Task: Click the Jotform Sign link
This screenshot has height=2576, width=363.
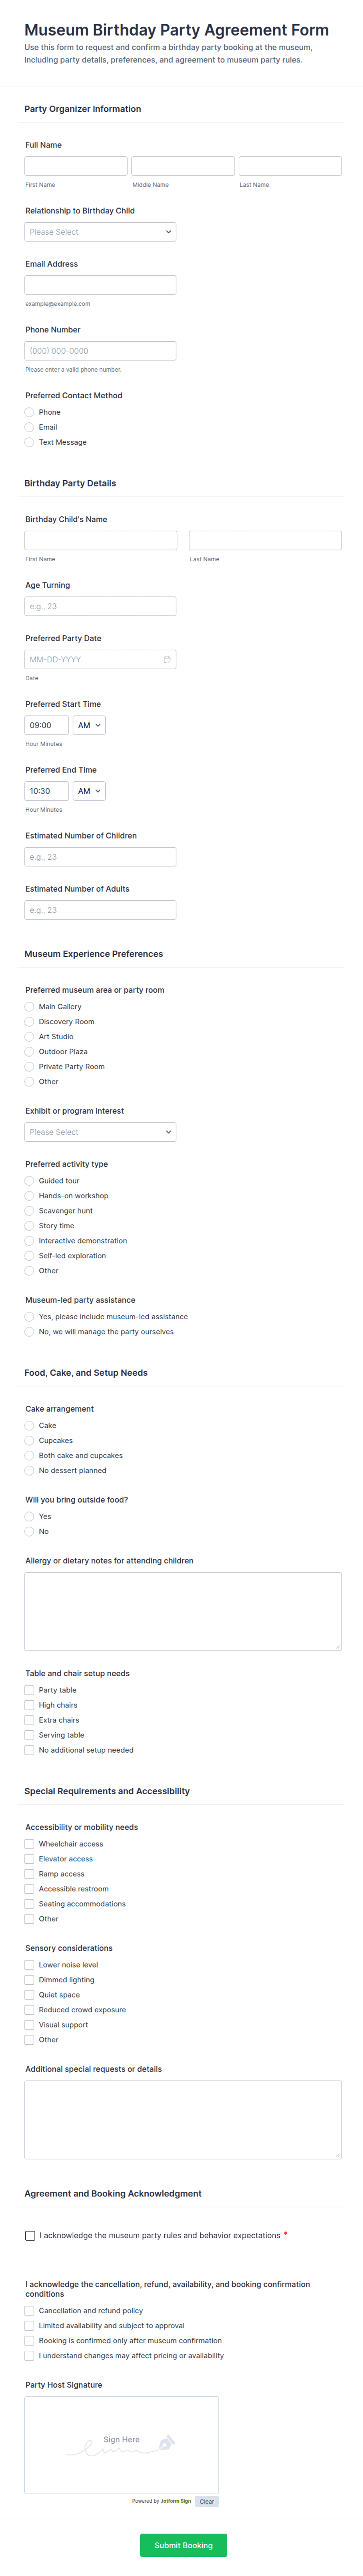Action: click(176, 2501)
